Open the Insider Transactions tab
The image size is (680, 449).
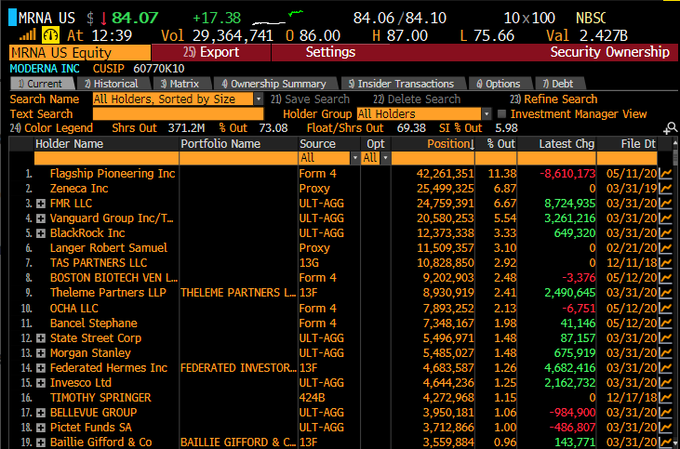click(x=403, y=84)
